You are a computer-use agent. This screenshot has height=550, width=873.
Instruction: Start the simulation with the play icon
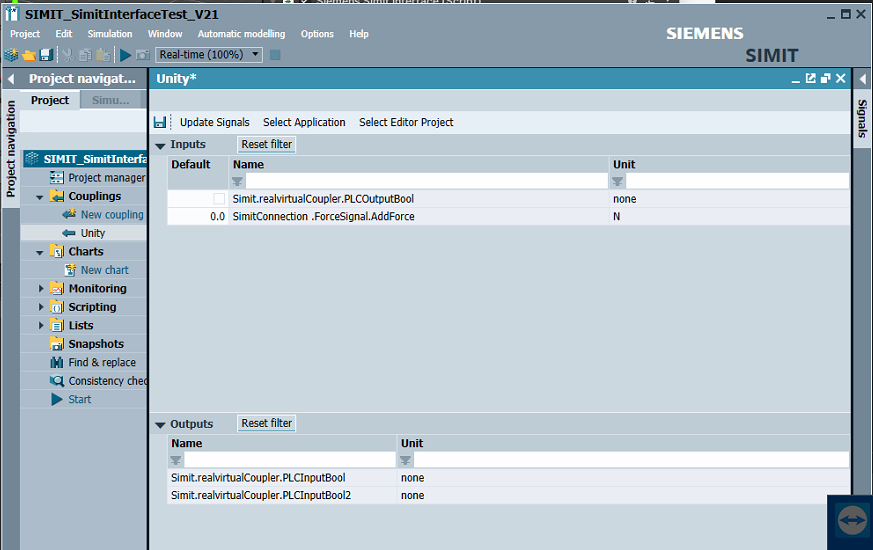(126, 55)
